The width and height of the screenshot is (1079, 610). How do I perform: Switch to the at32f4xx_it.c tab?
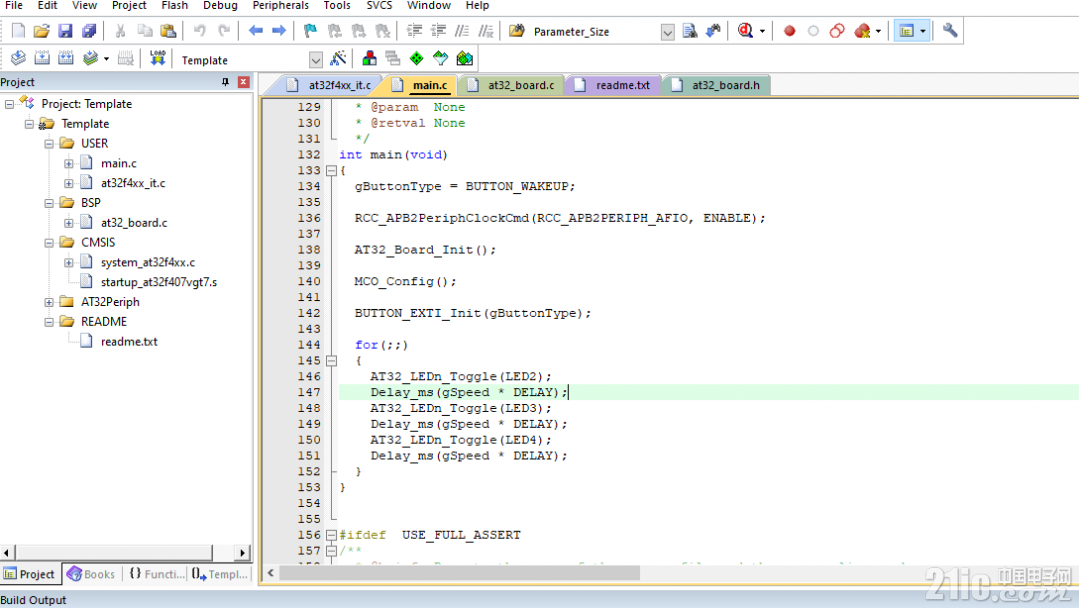click(330, 85)
